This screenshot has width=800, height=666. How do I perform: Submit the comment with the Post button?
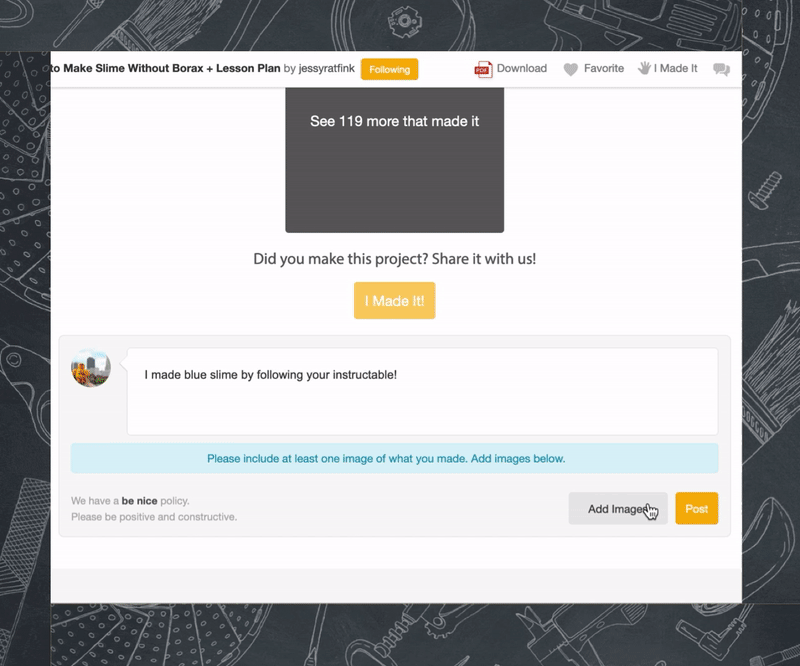(696, 508)
